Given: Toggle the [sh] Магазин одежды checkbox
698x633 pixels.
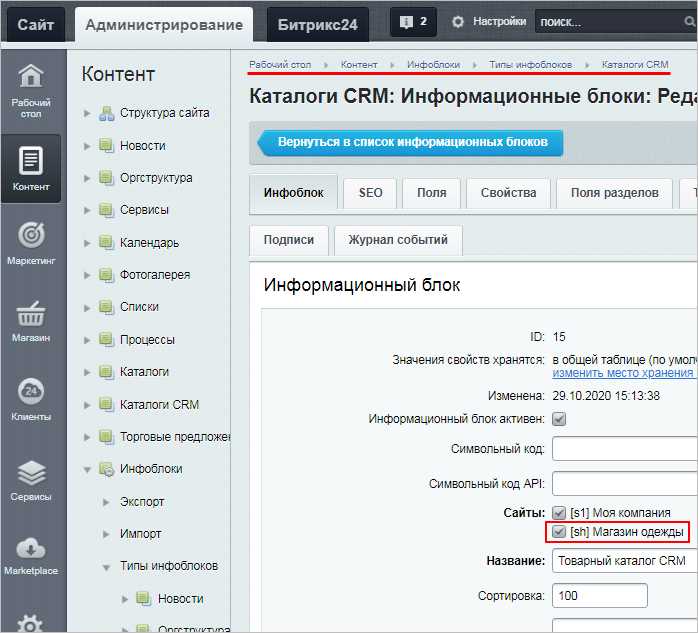Looking at the screenshot, I should (x=559, y=532).
